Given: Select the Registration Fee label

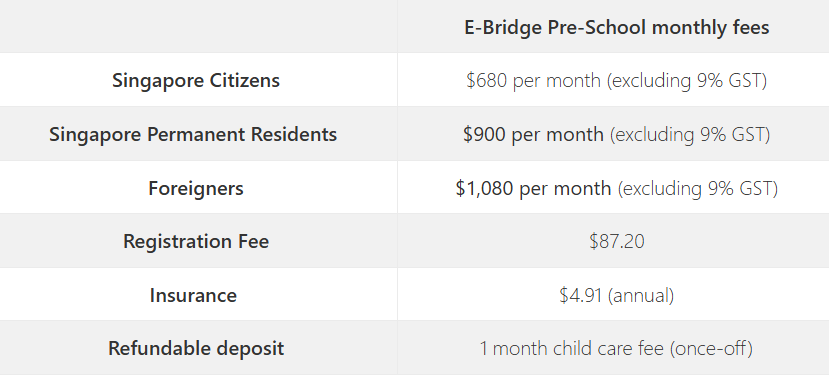Looking at the screenshot, I should [196, 242].
